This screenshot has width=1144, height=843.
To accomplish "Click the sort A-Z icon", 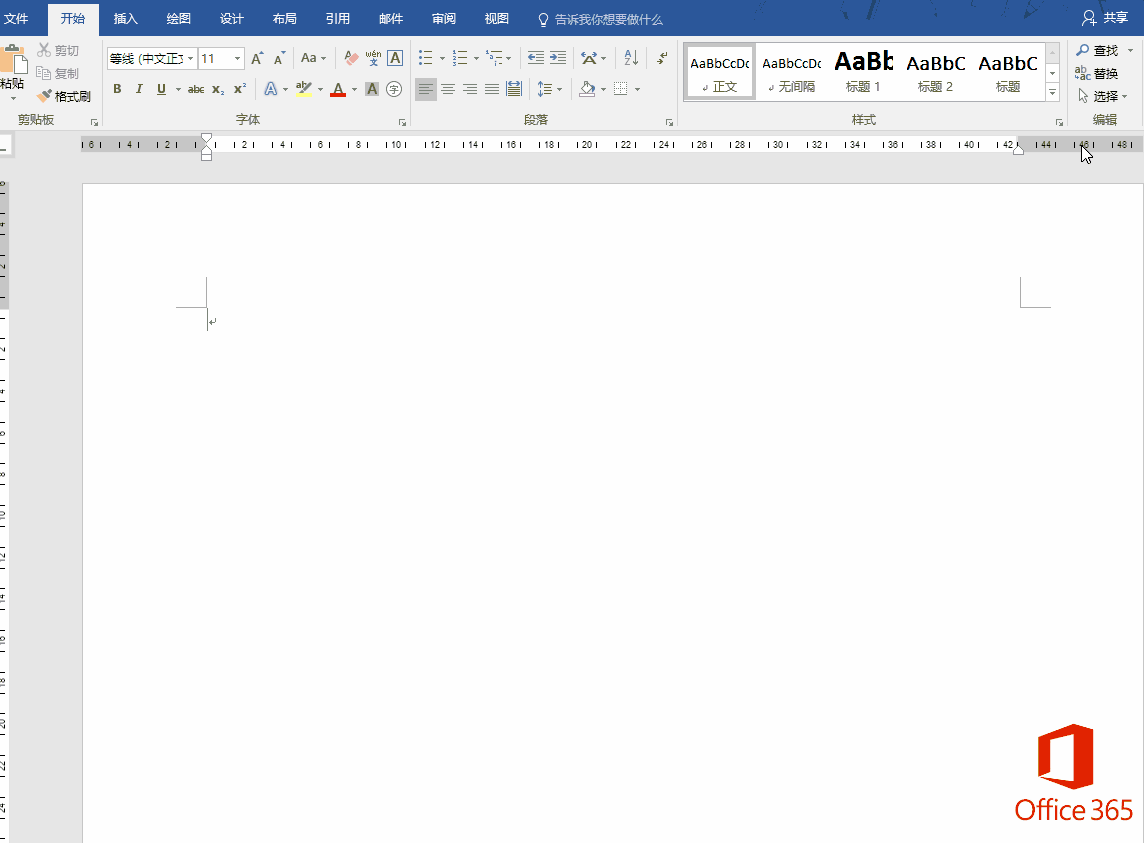I will click(x=630, y=59).
